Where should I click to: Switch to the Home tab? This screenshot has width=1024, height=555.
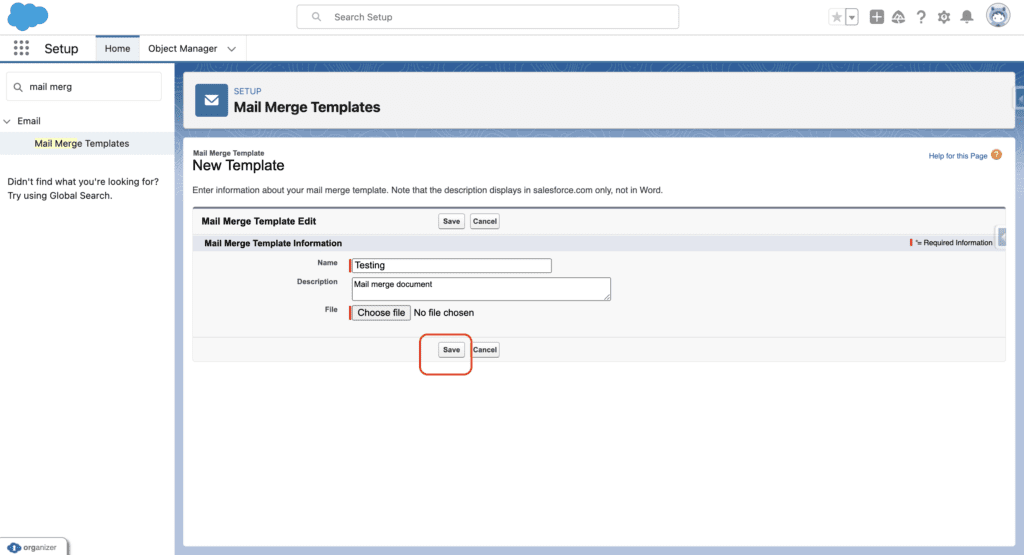point(117,48)
